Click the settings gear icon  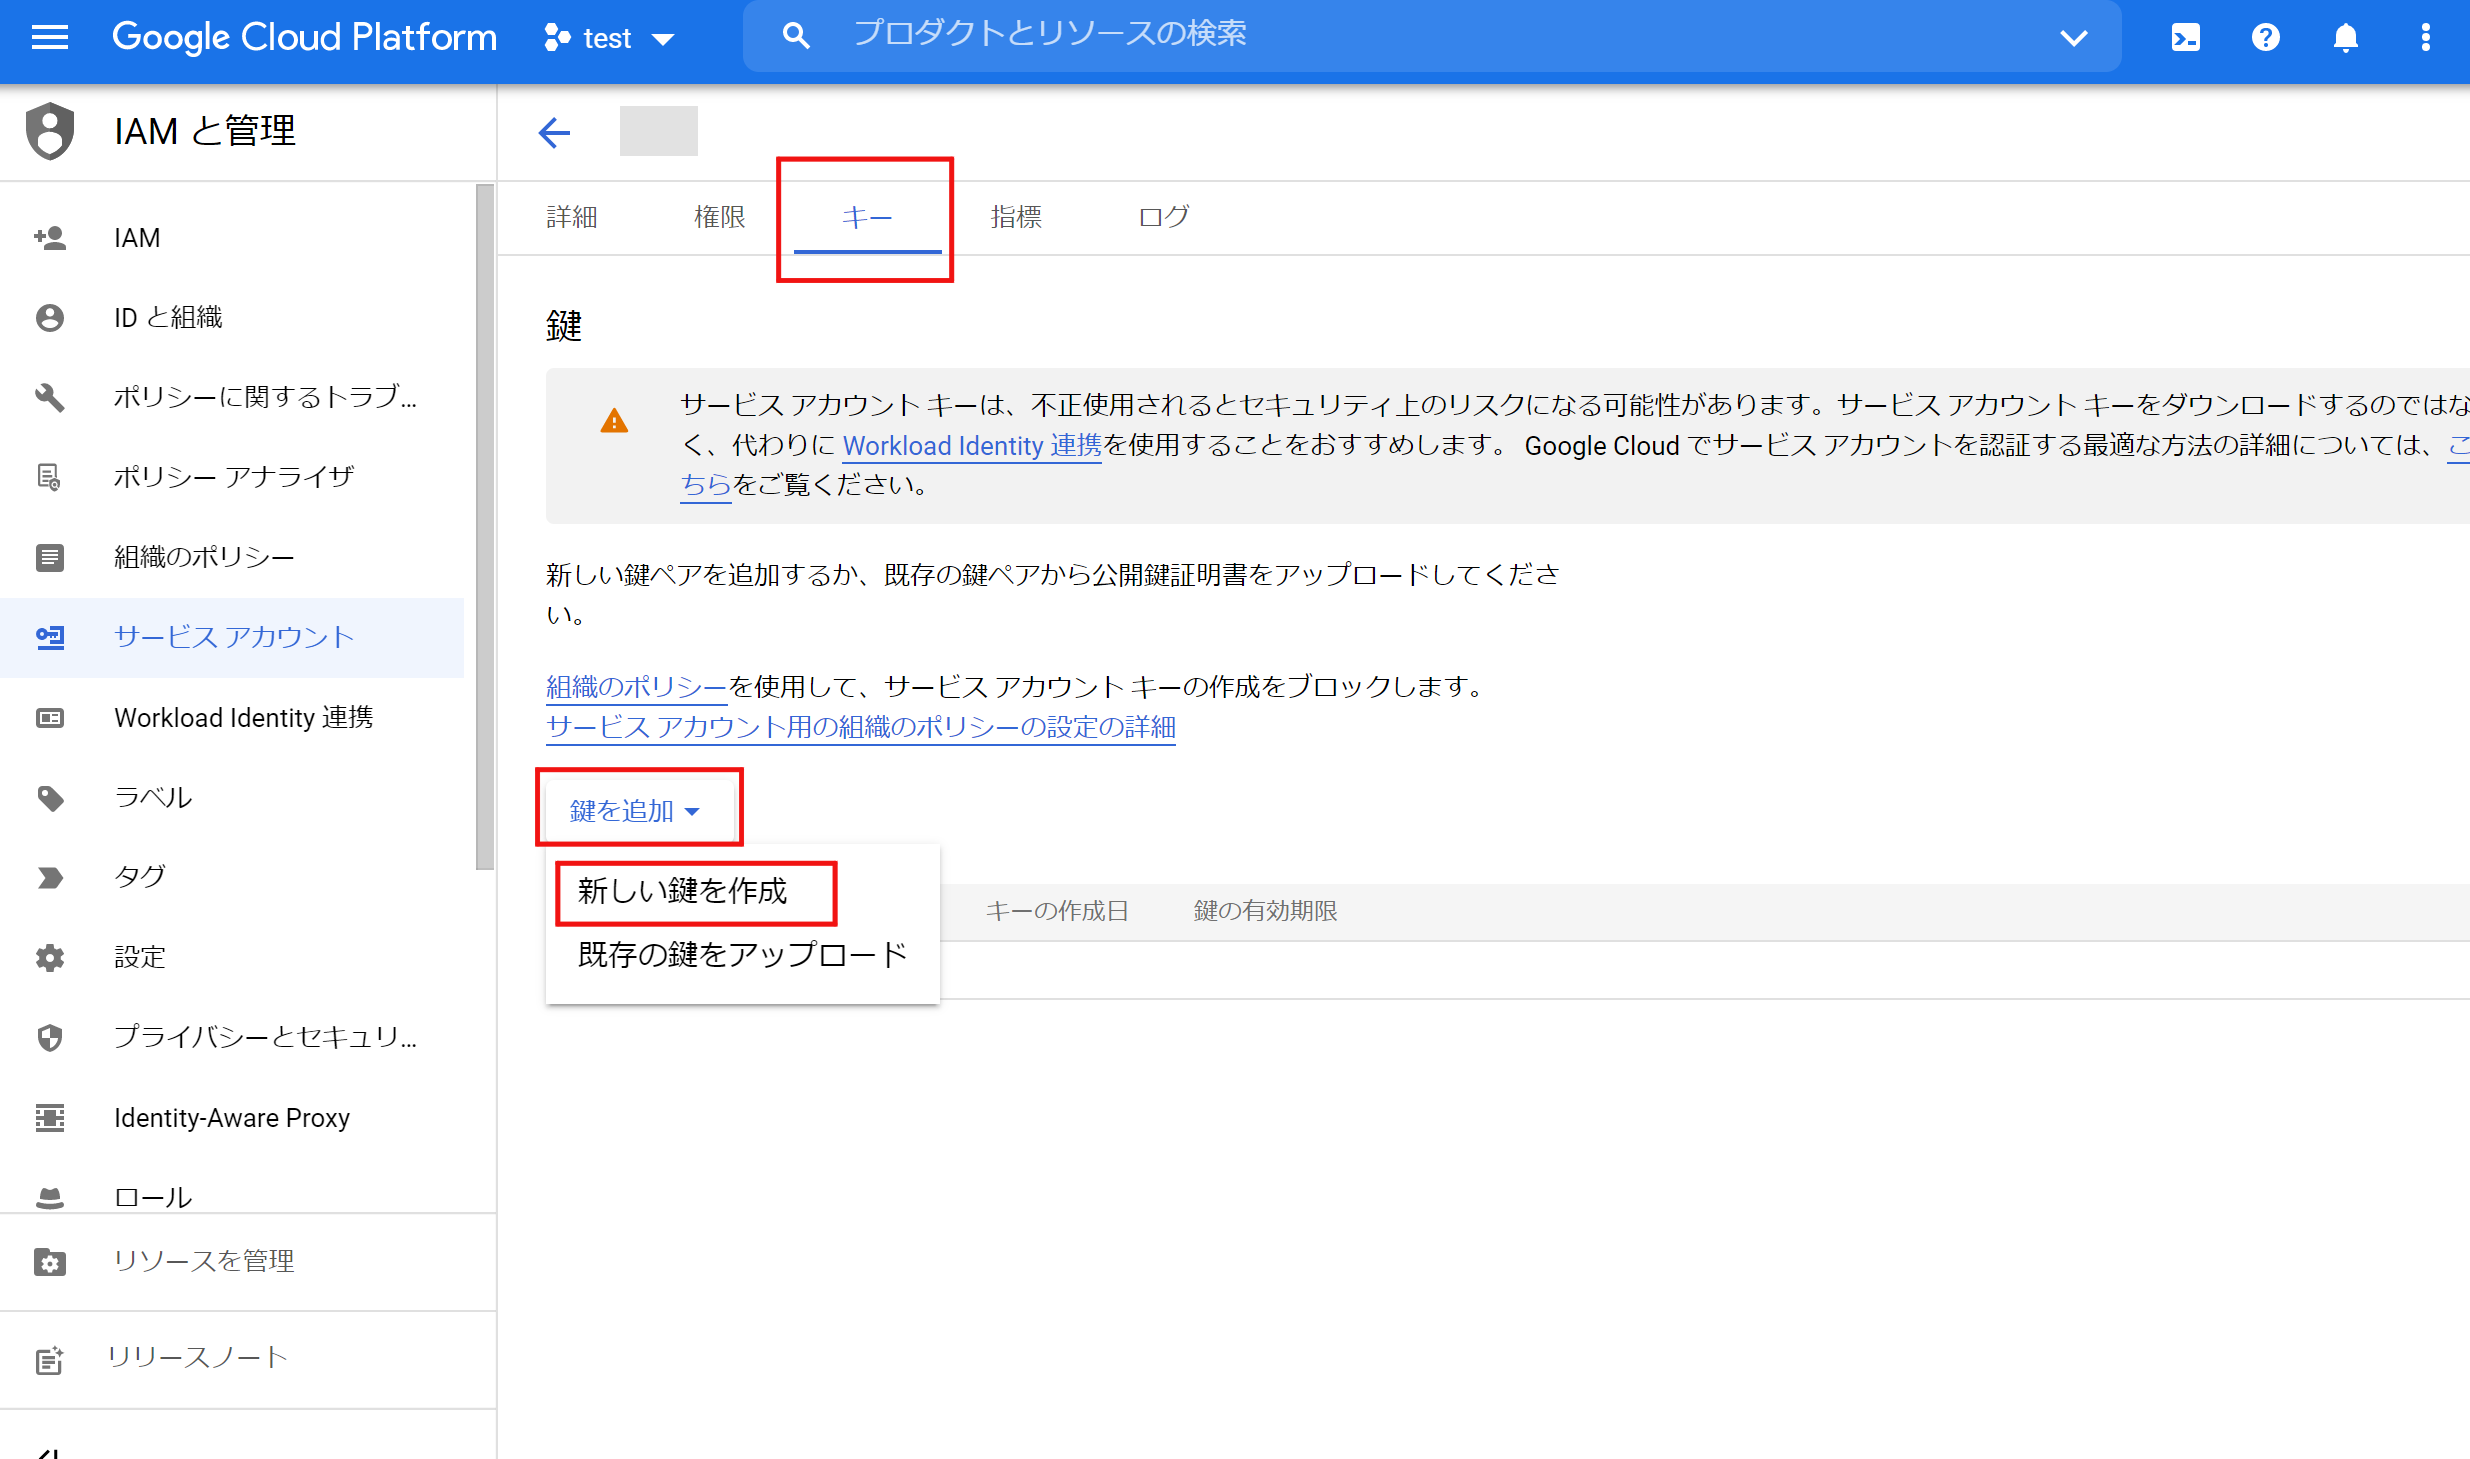[50, 958]
